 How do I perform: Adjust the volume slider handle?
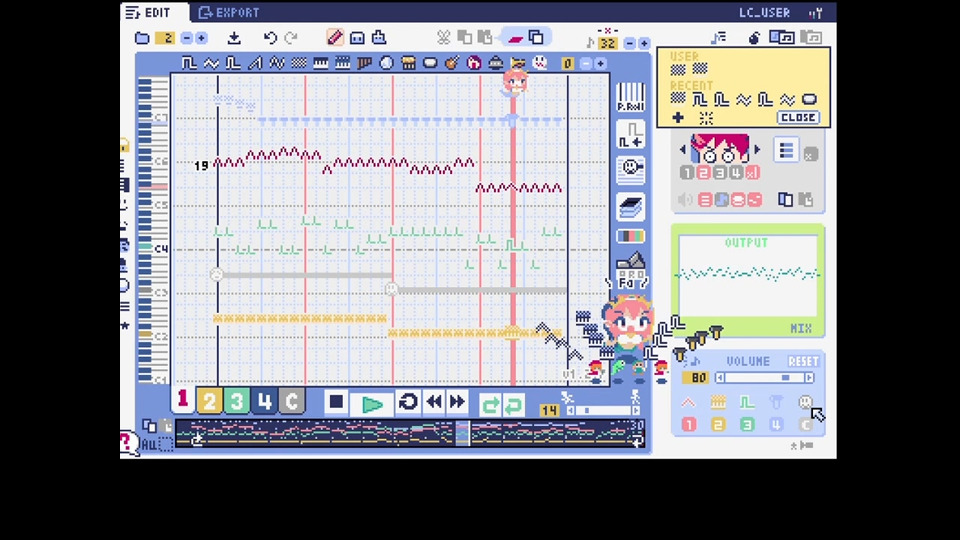coord(786,378)
